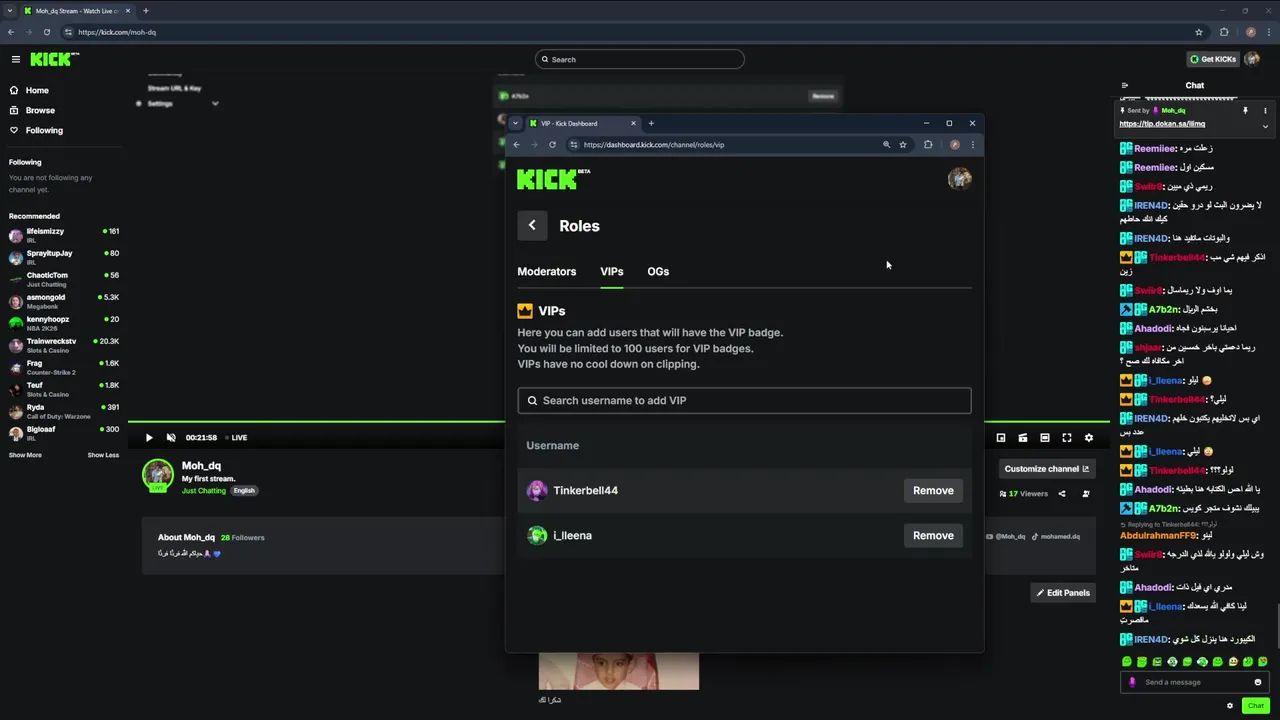
Task: Click zoom icon in dashboard address bar
Action: click(886, 144)
